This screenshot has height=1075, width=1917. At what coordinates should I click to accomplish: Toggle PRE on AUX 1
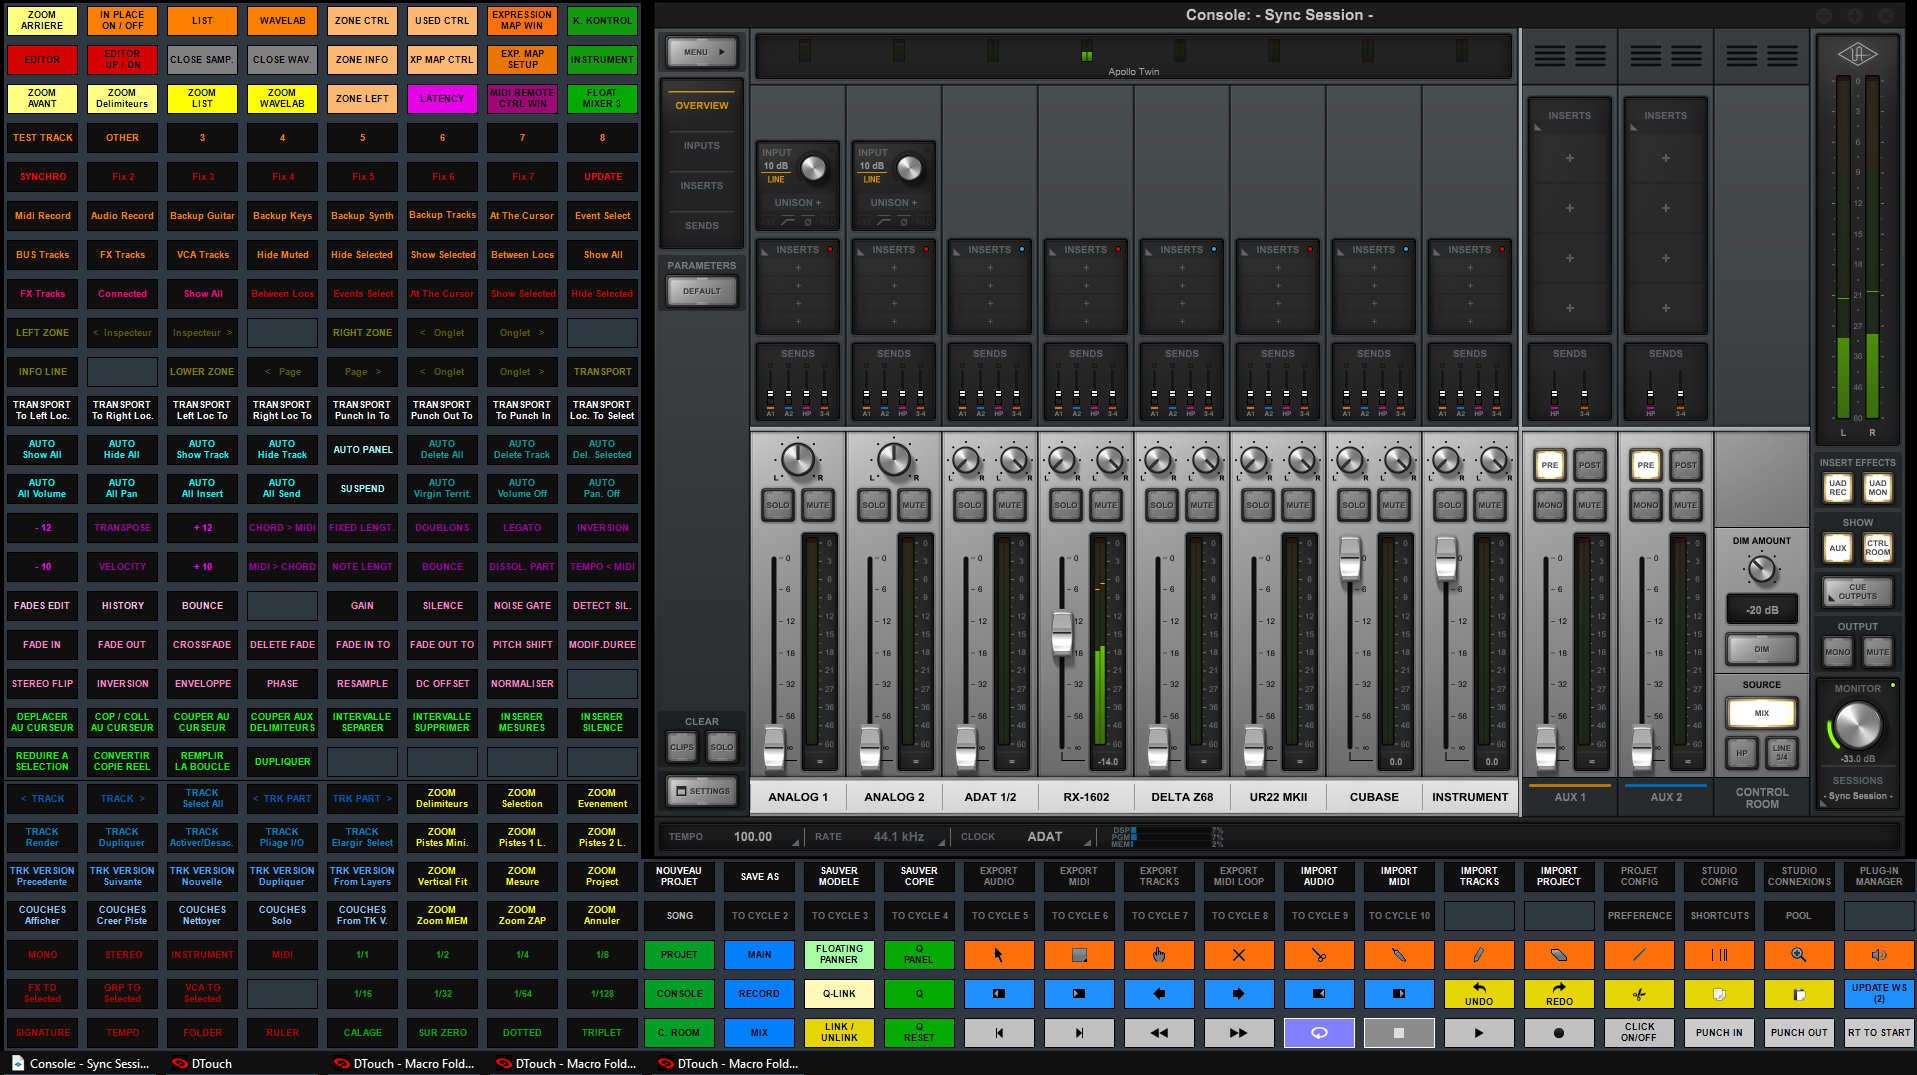tap(1550, 465)
